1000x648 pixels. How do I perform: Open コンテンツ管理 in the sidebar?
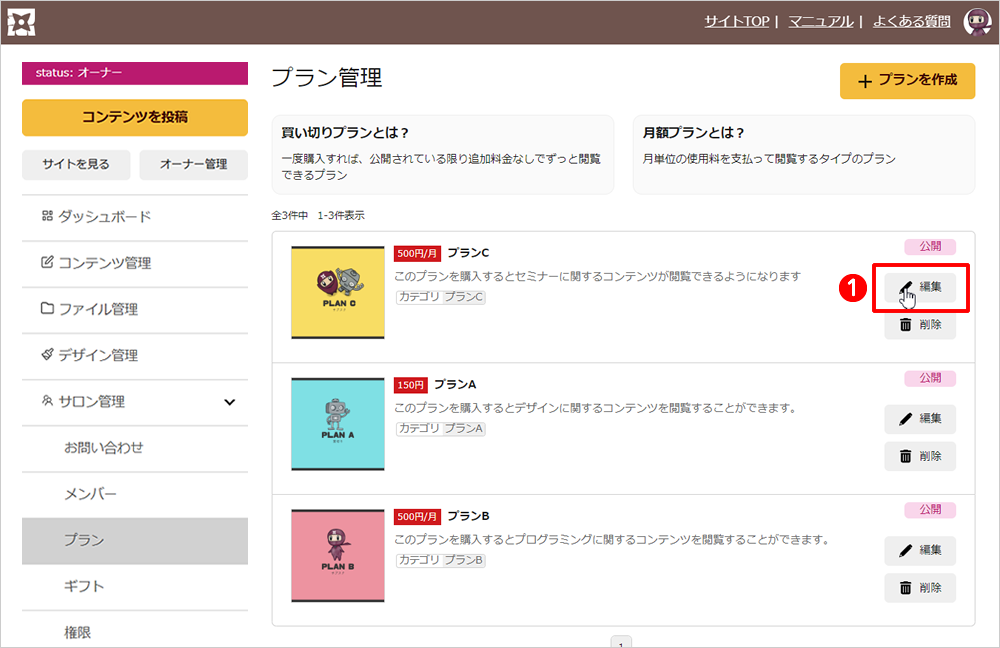coord(104,263)
